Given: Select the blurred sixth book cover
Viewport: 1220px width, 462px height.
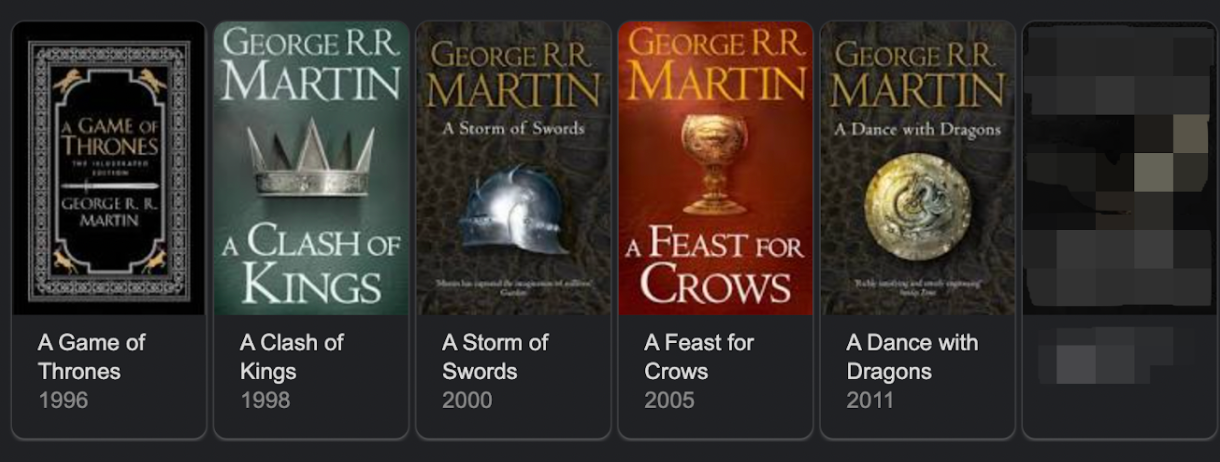Looking at the screenshot, I should tap(1119, 170).
